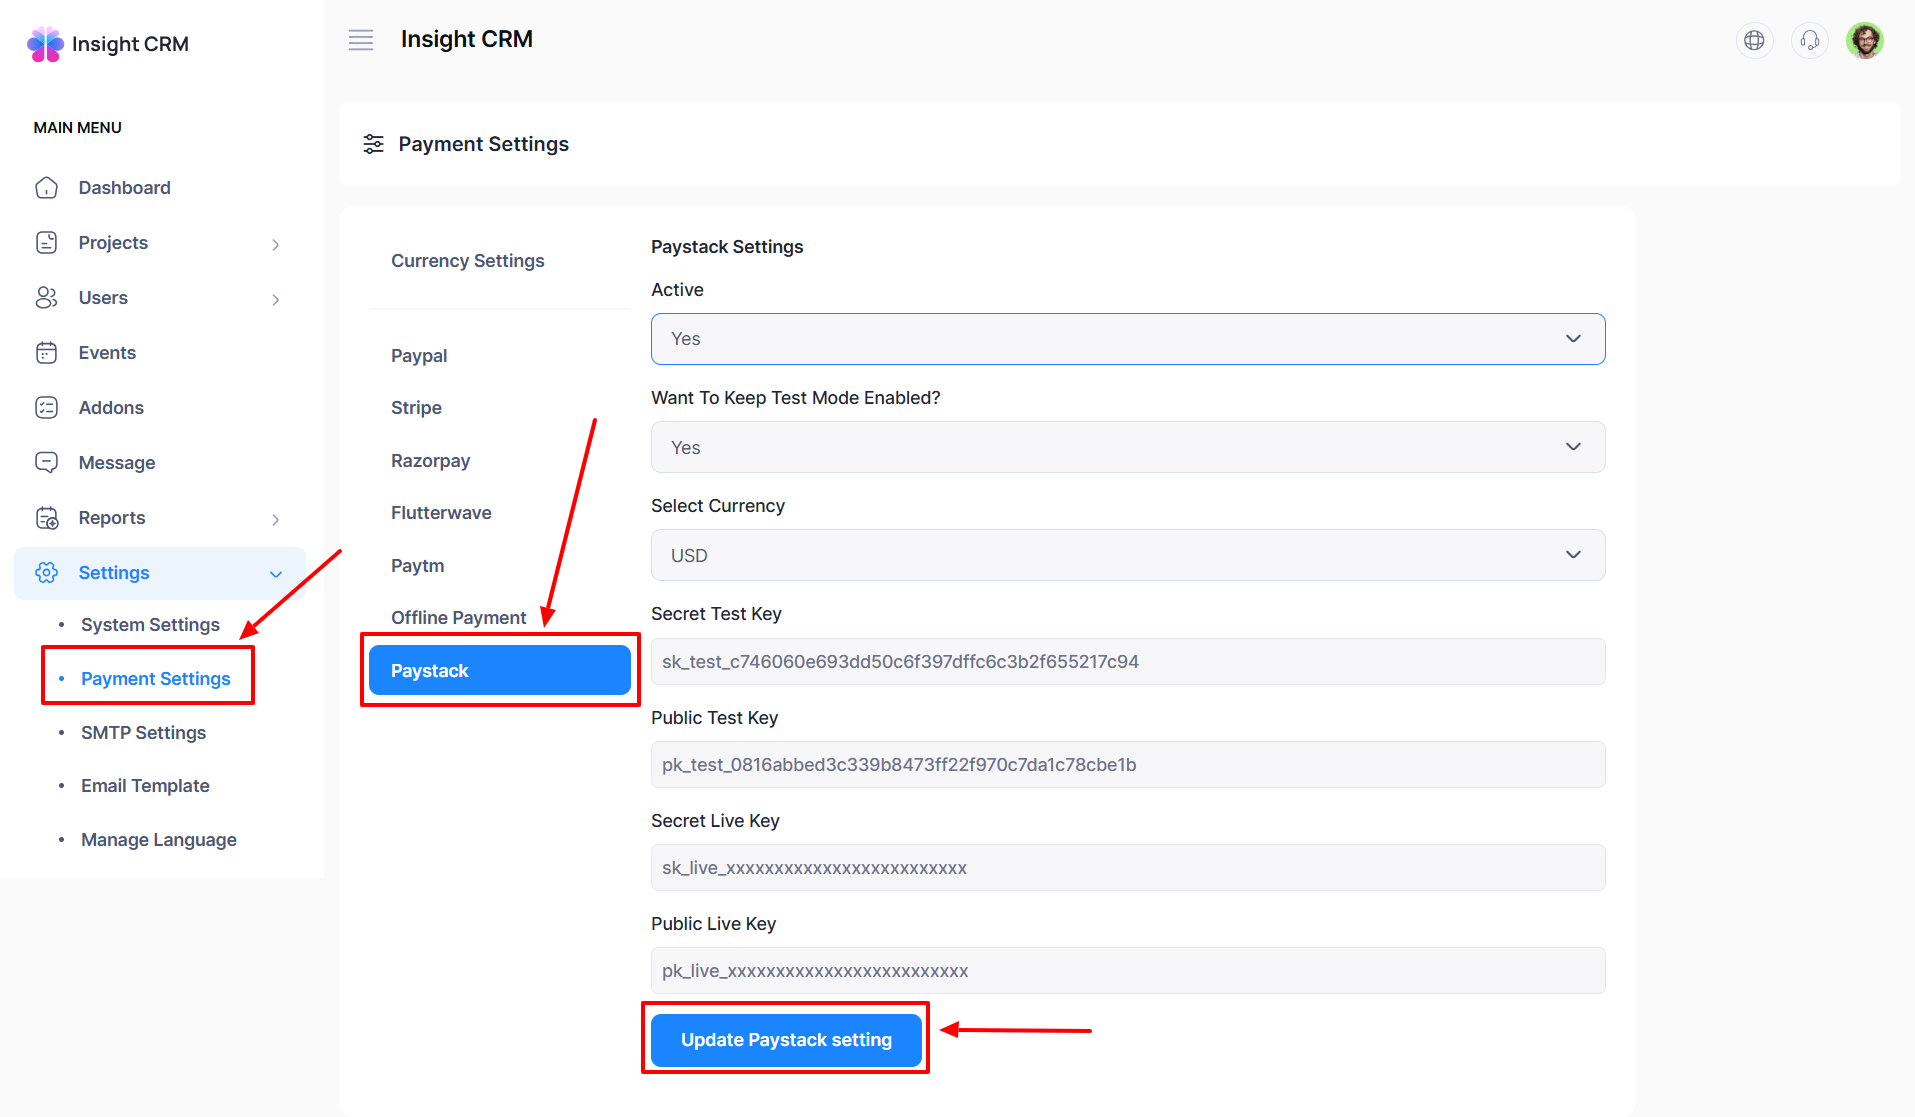Click the Addons sidebar icon

[46, 408]
